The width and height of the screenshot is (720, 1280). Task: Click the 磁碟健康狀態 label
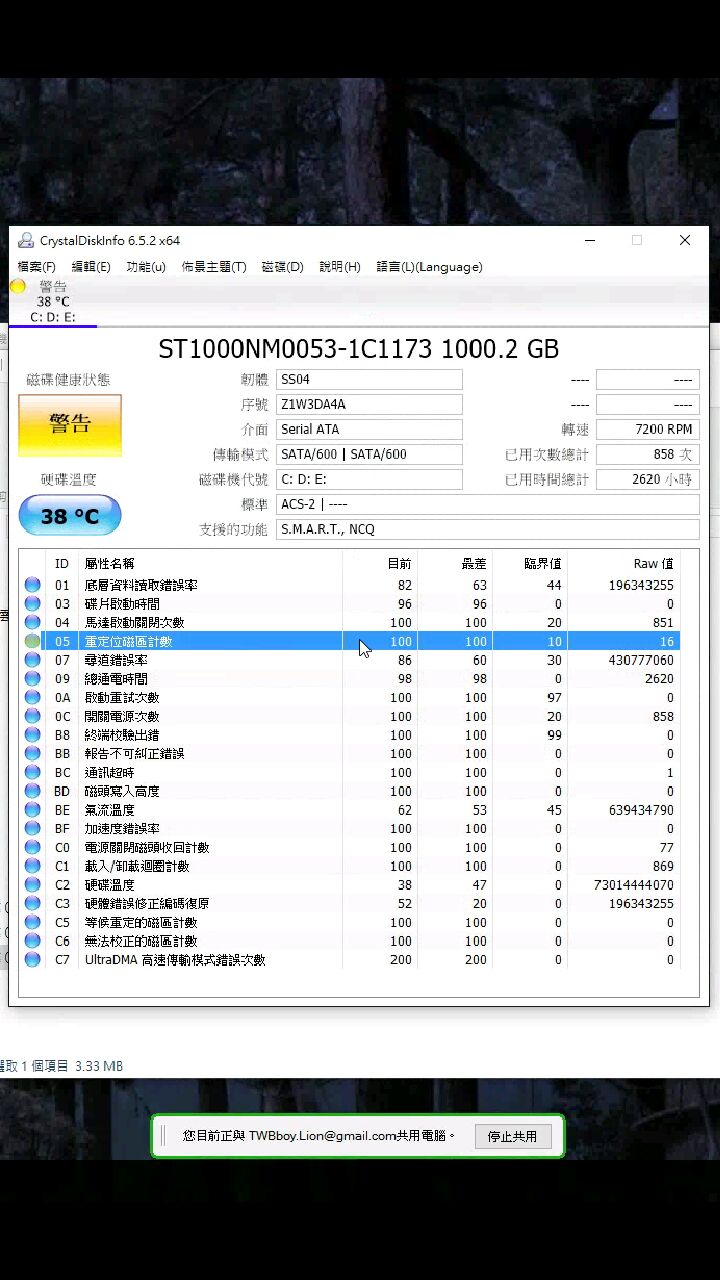click(68, 380)
